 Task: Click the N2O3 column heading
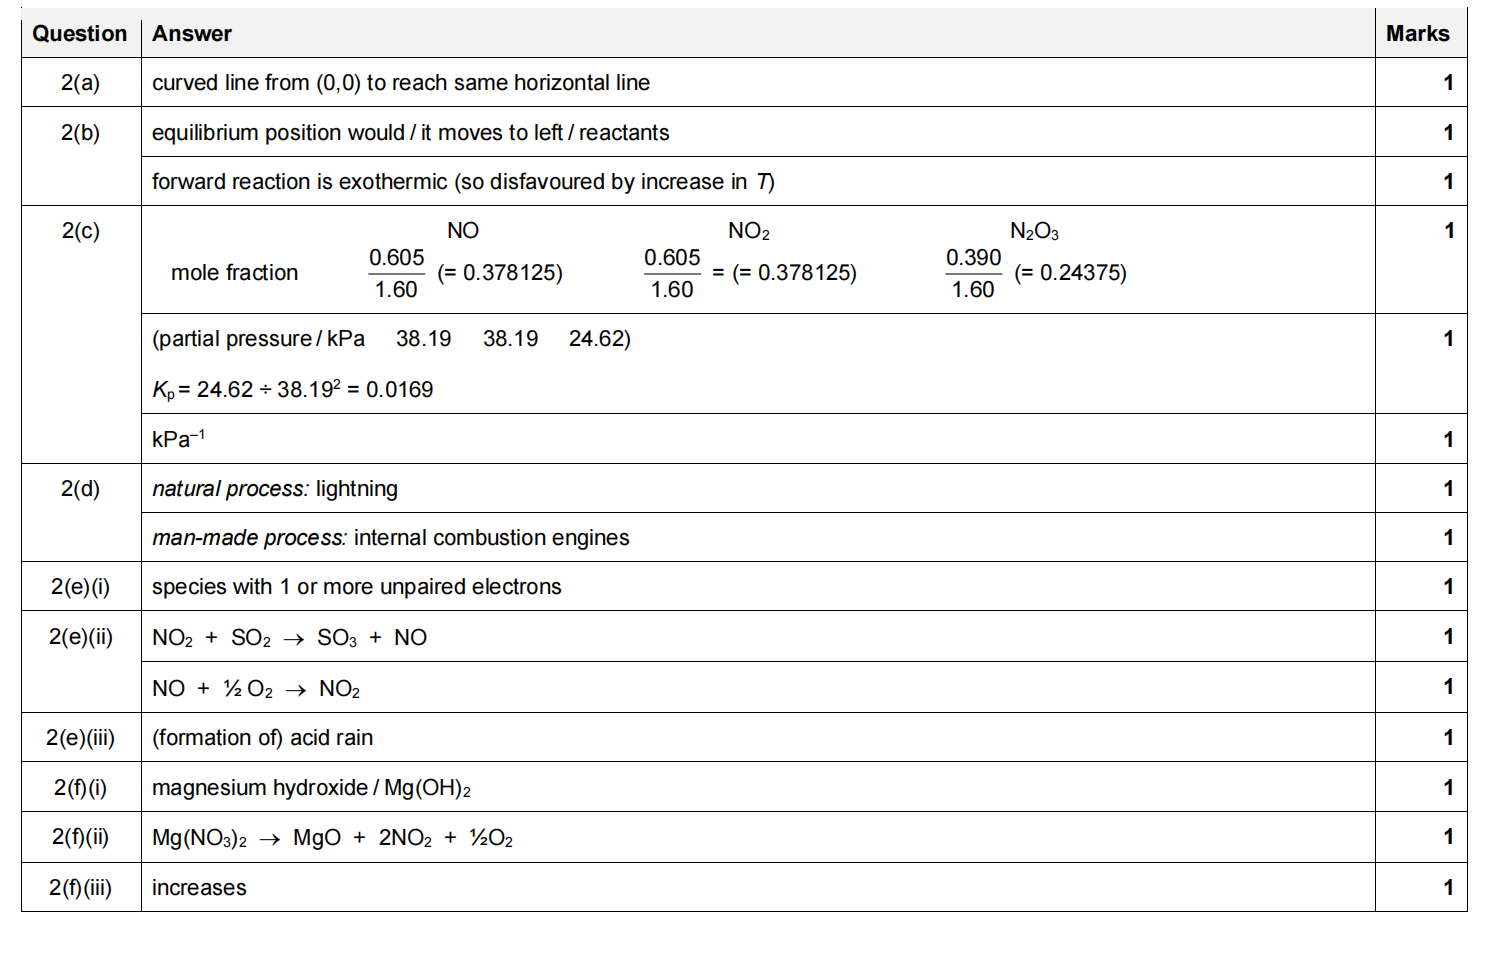coord(1034,232)
